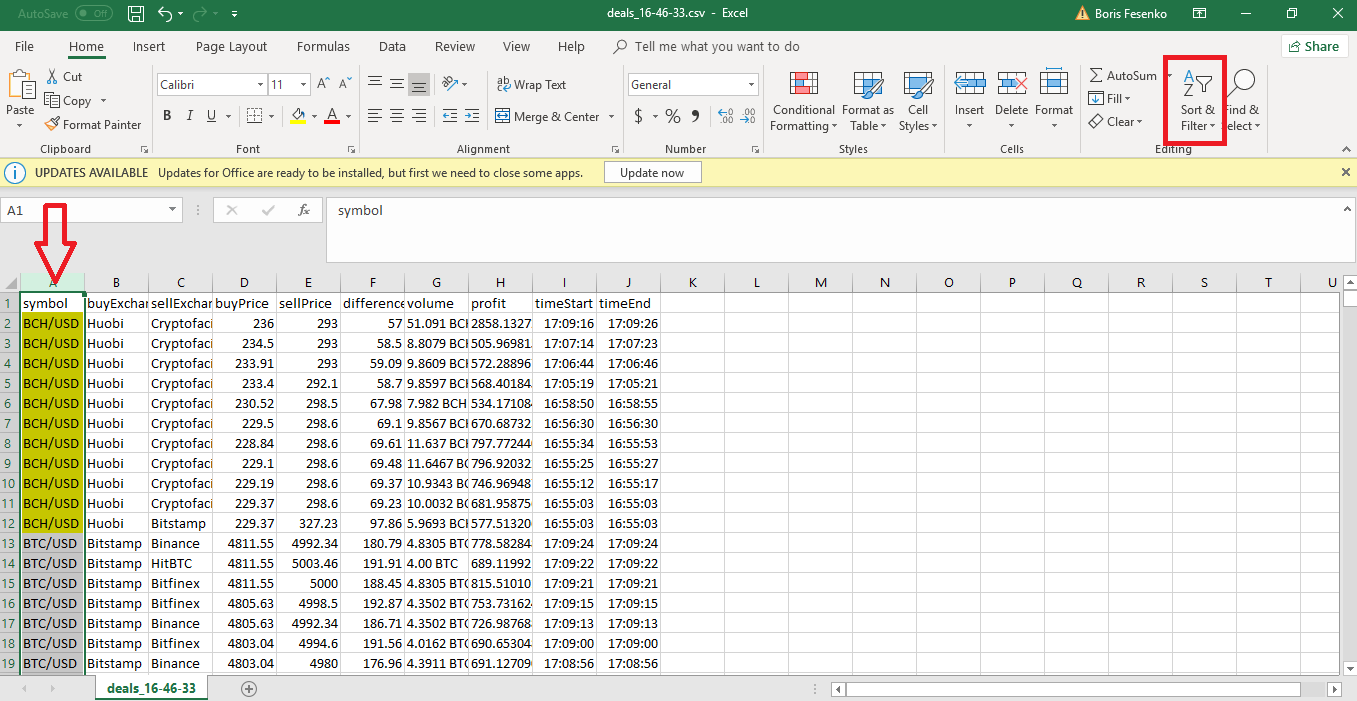Click the Share button
The image size is (1357, 701).
click(1314, 46)
